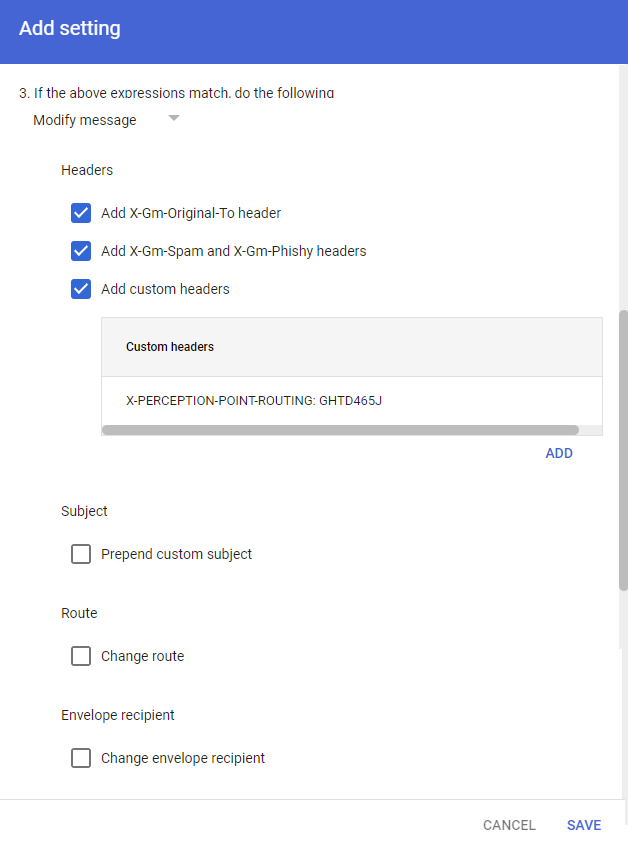
Task: Open the "Modify message" action dropdown
Action: point(85,120)
